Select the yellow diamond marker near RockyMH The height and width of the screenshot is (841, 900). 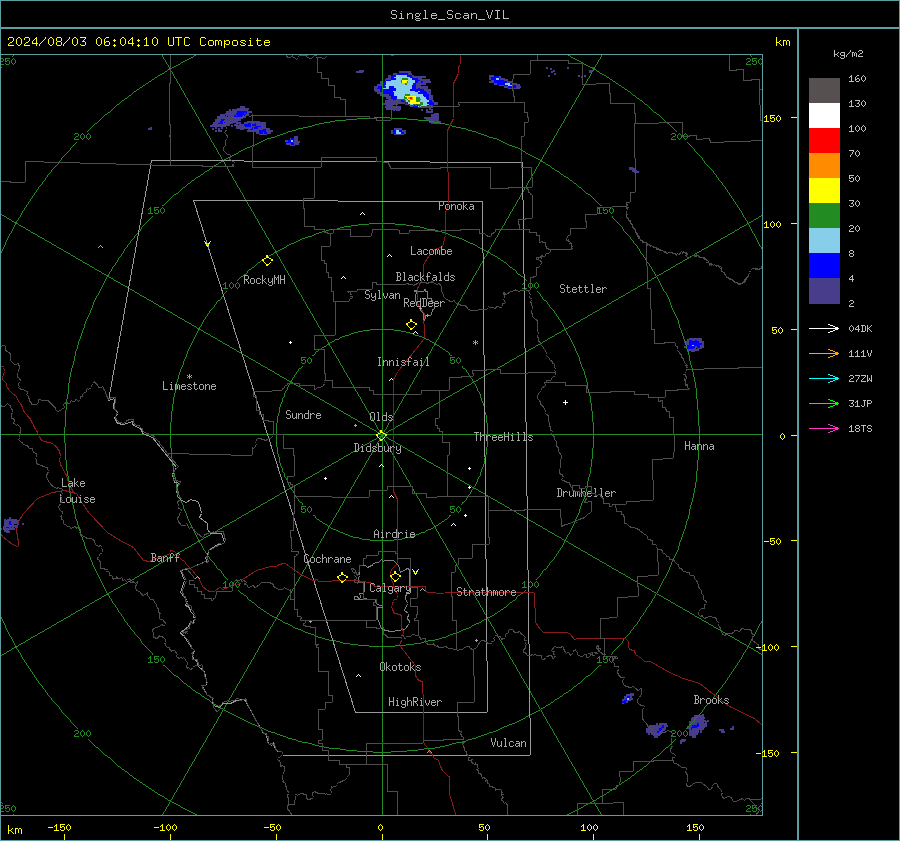point(267,261)
